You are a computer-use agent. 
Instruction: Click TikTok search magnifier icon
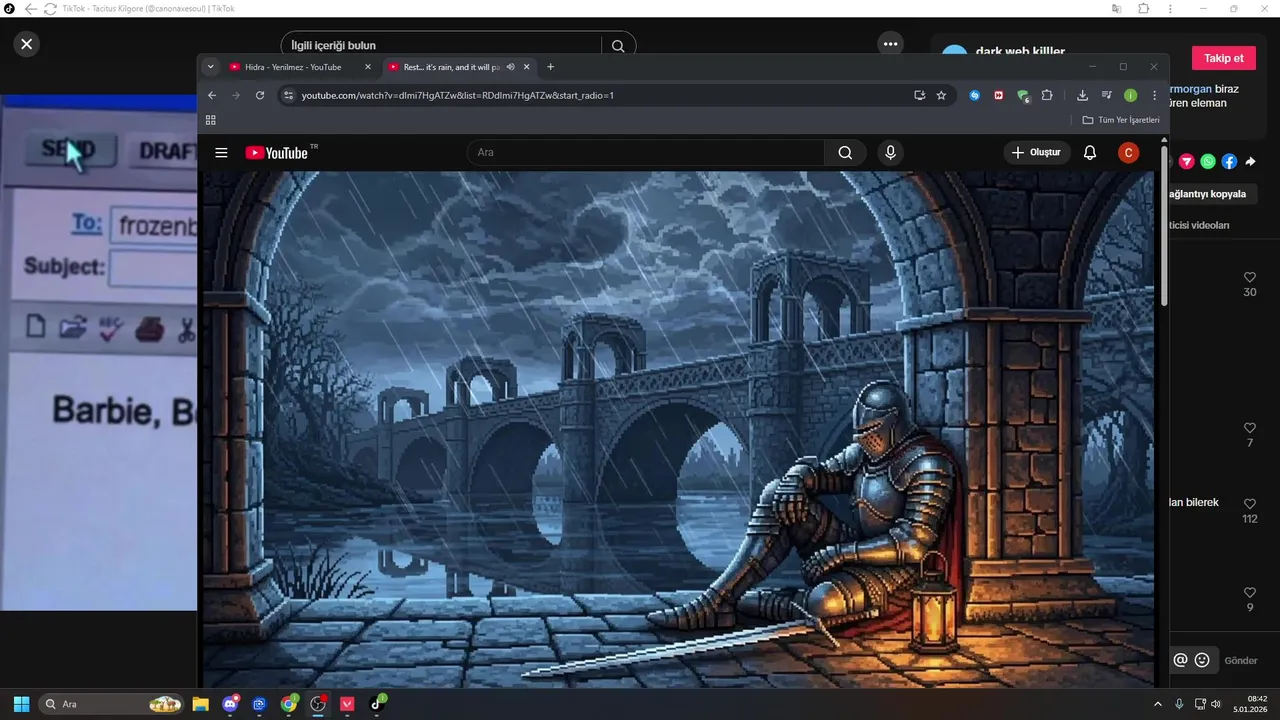618,45
